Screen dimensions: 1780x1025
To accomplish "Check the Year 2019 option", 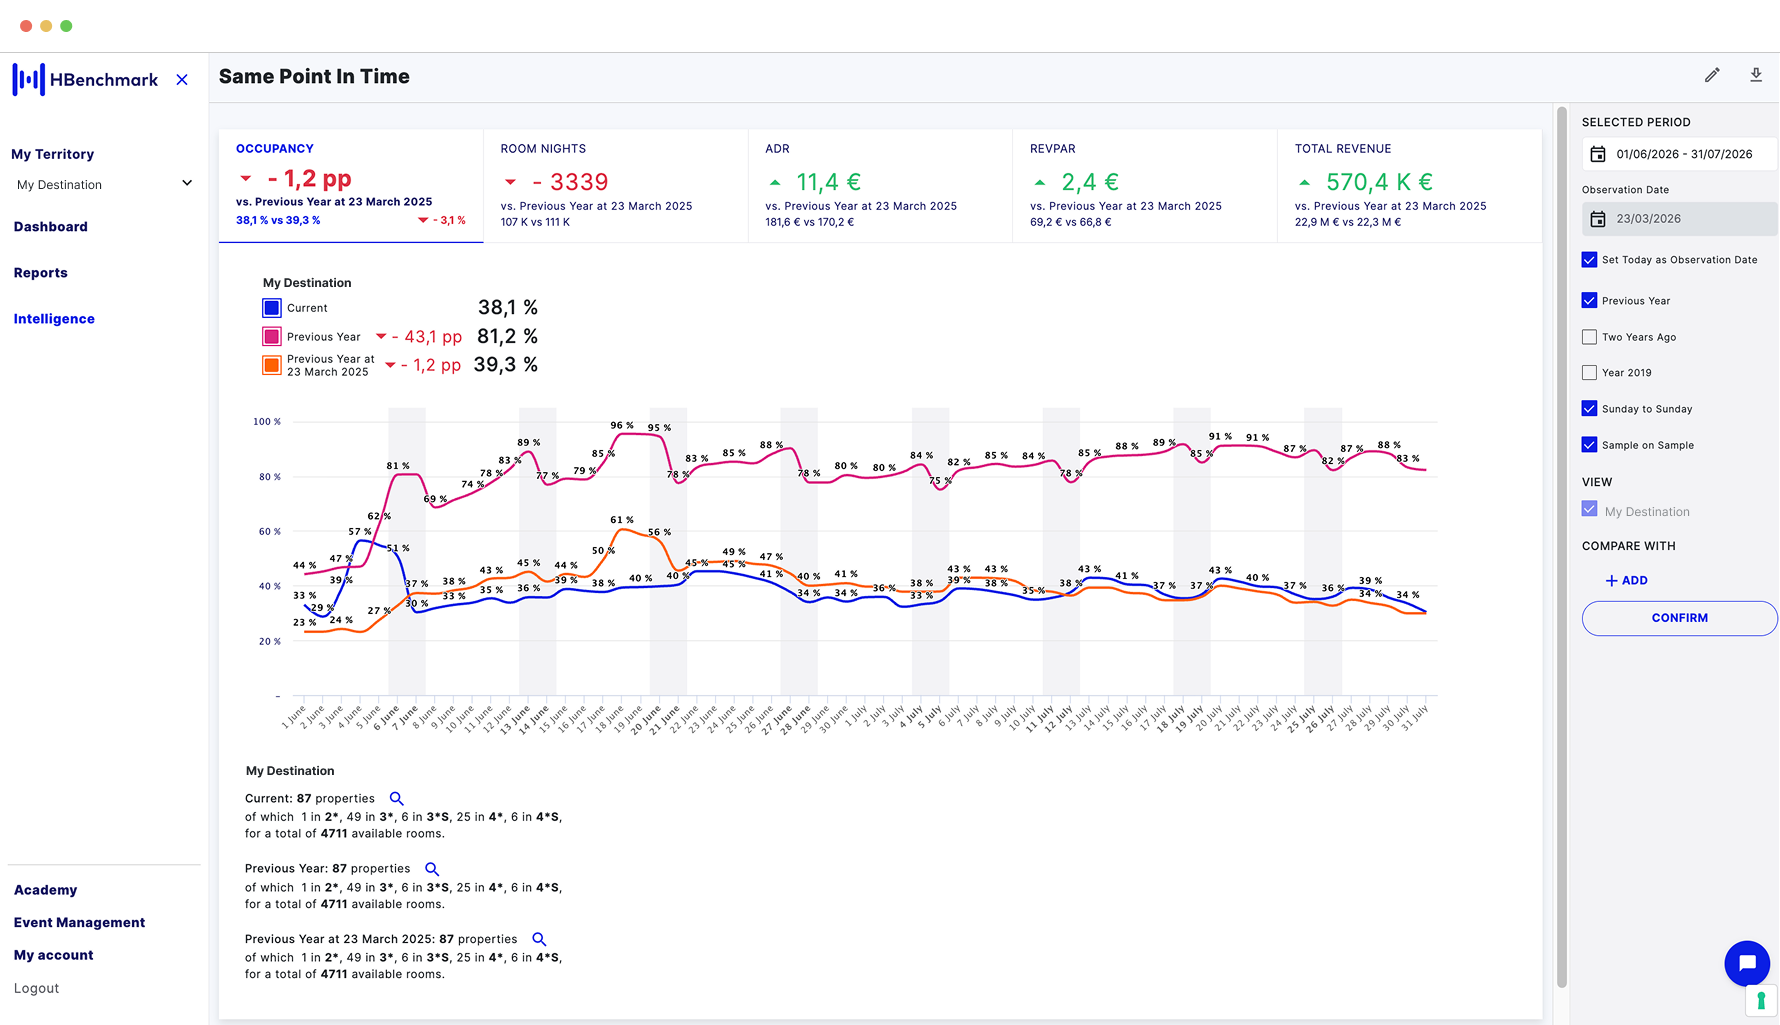I will pyautogui.click(x=1589, y=373).
